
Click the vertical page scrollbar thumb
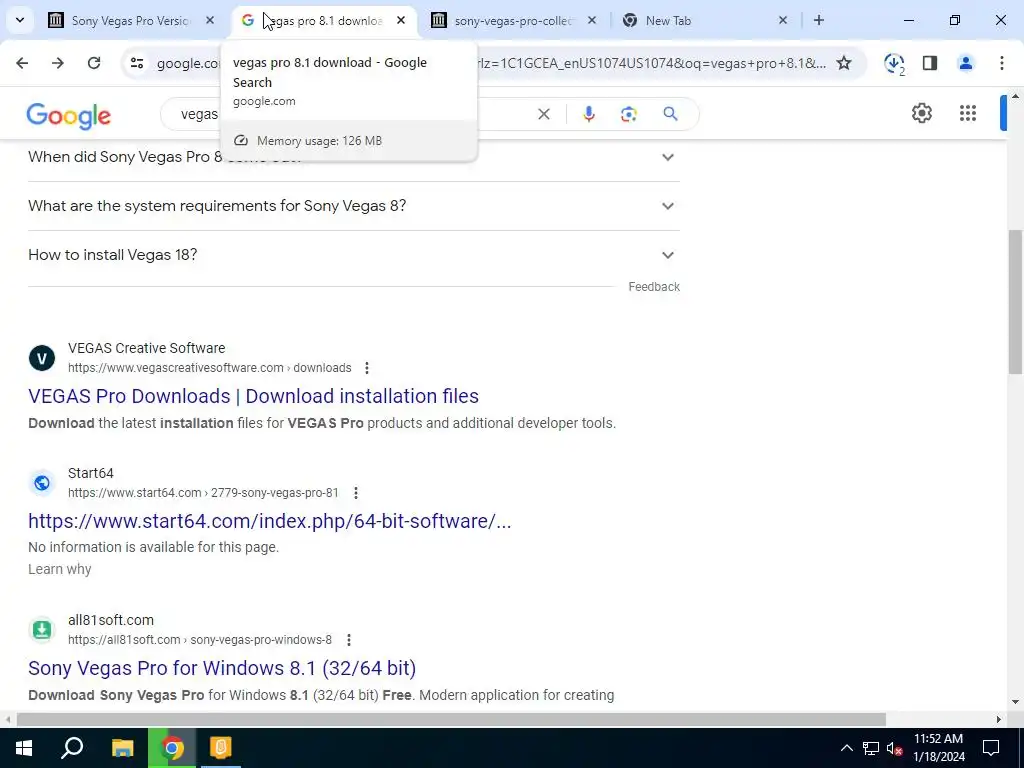pyautogui.click(x=1016, y=302)
